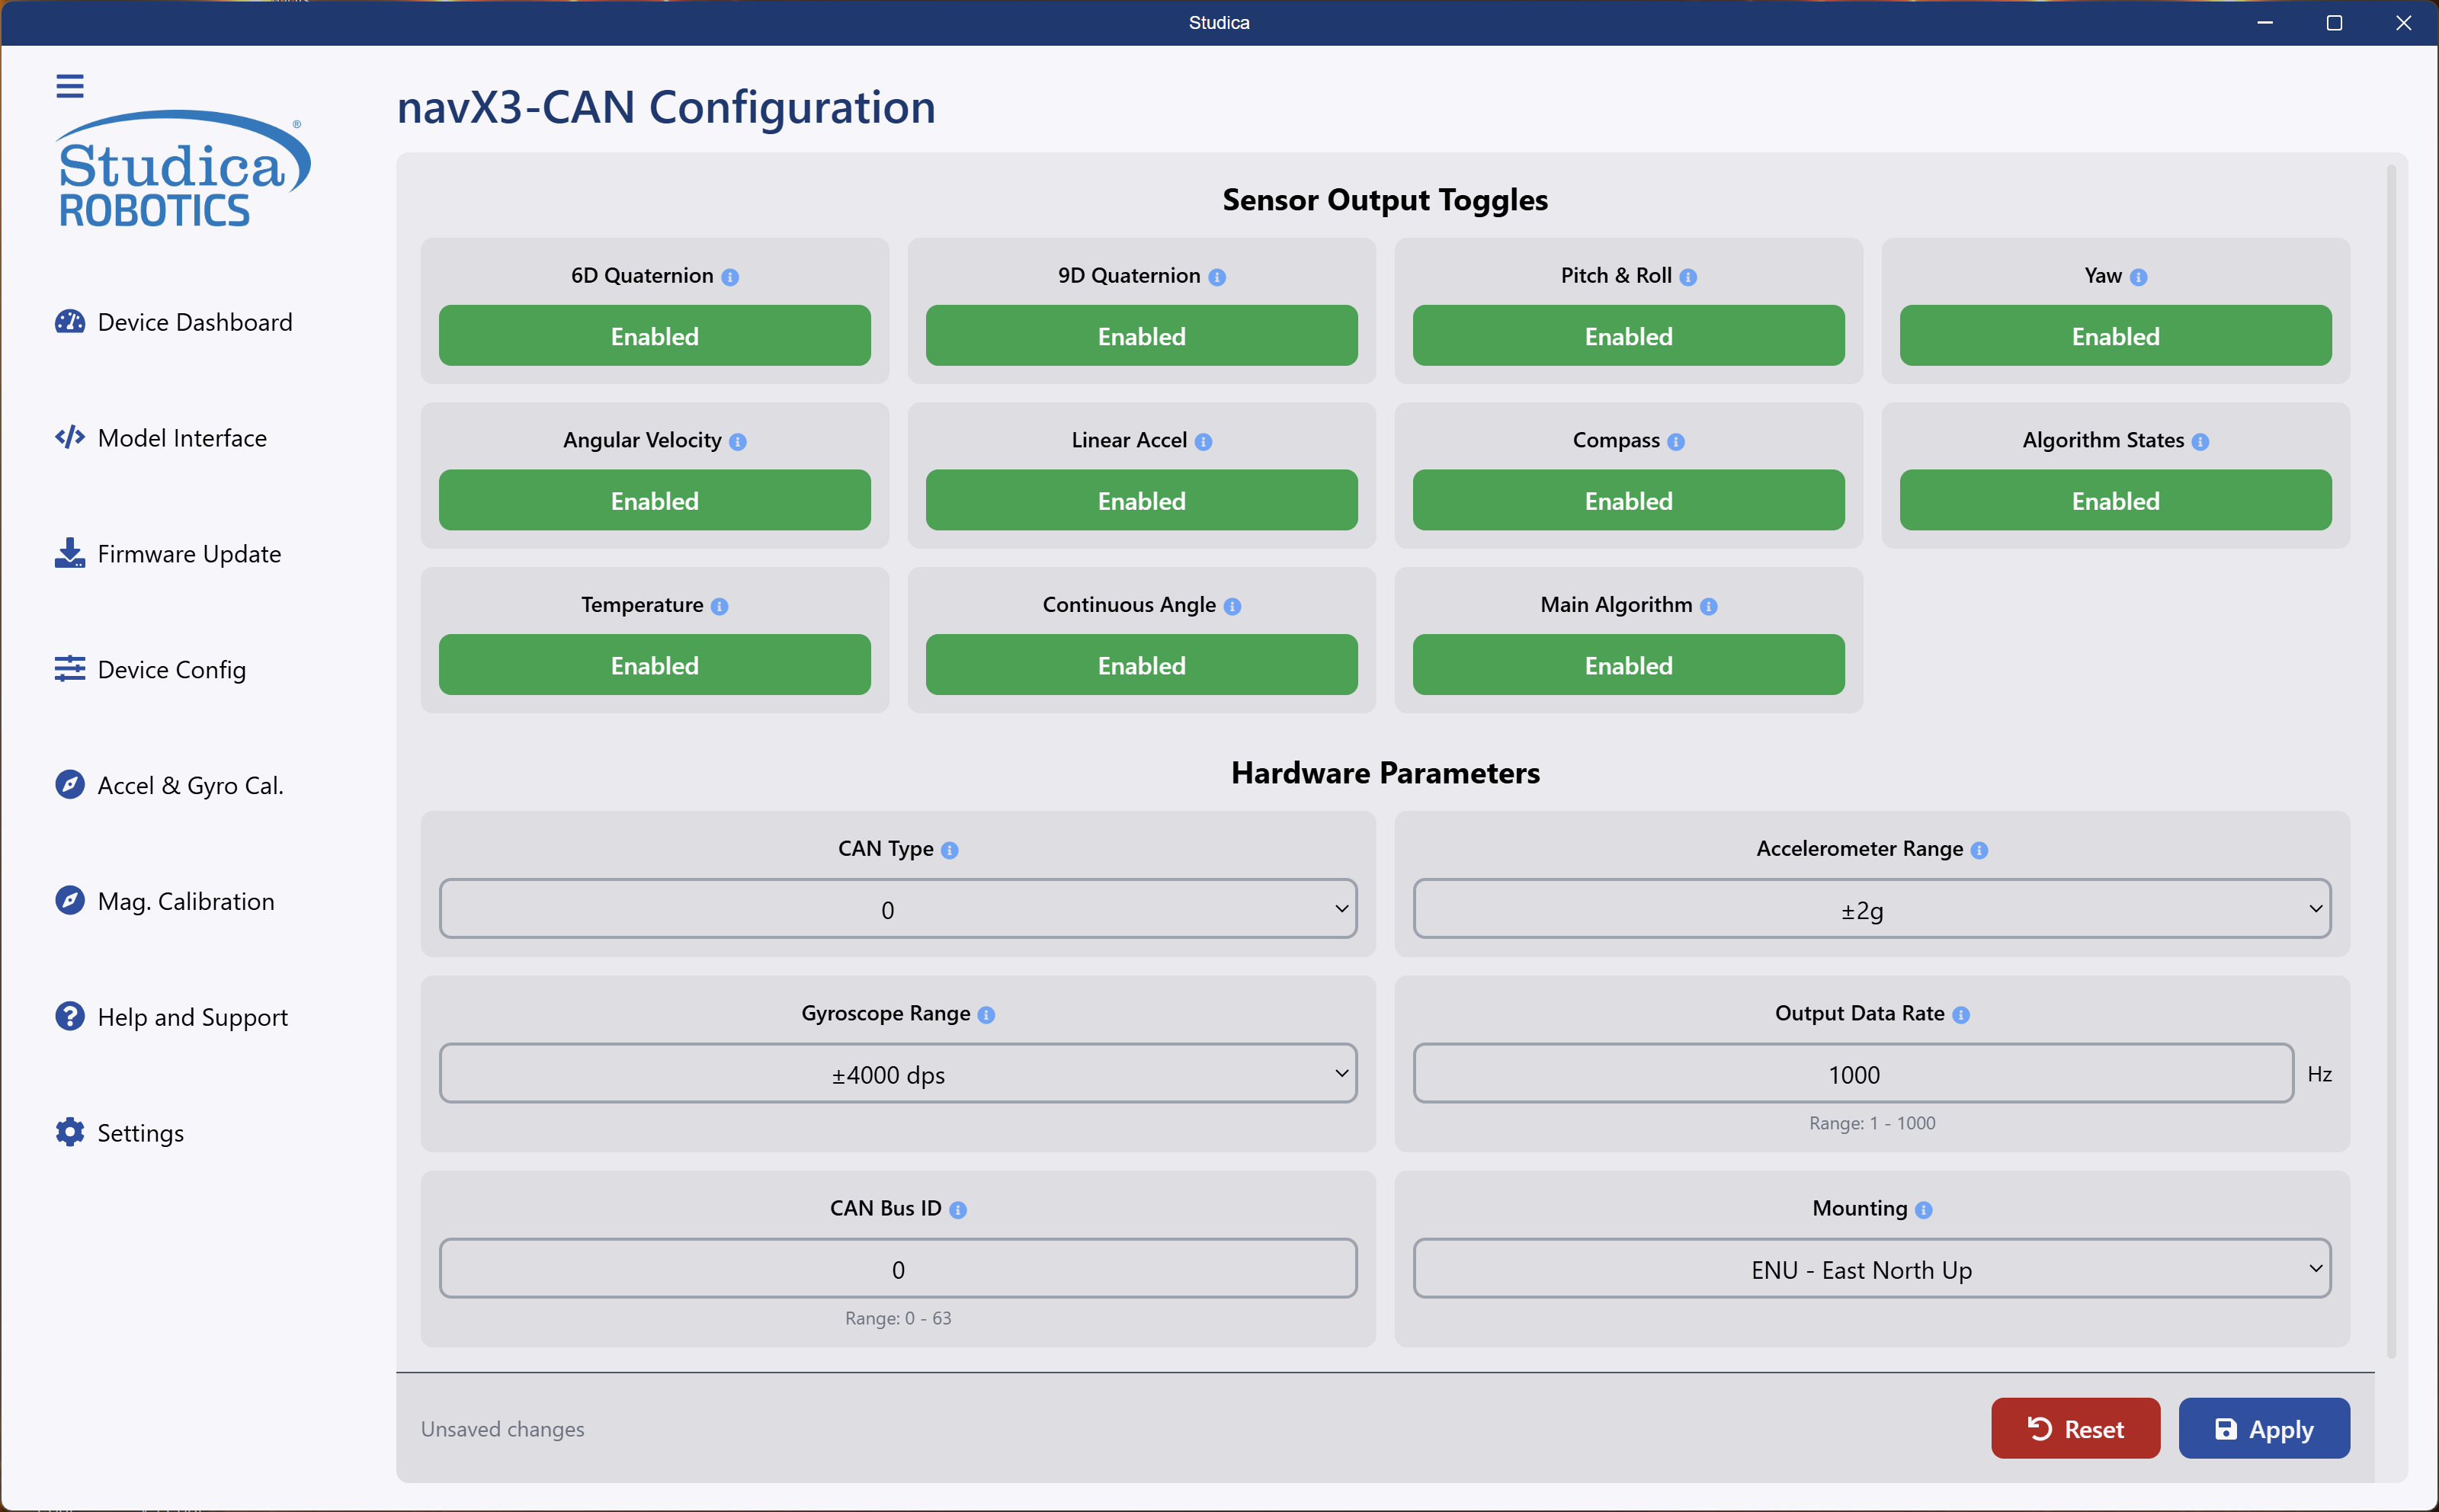Disable the 6D Quaternion output

(x=654, y=336)
